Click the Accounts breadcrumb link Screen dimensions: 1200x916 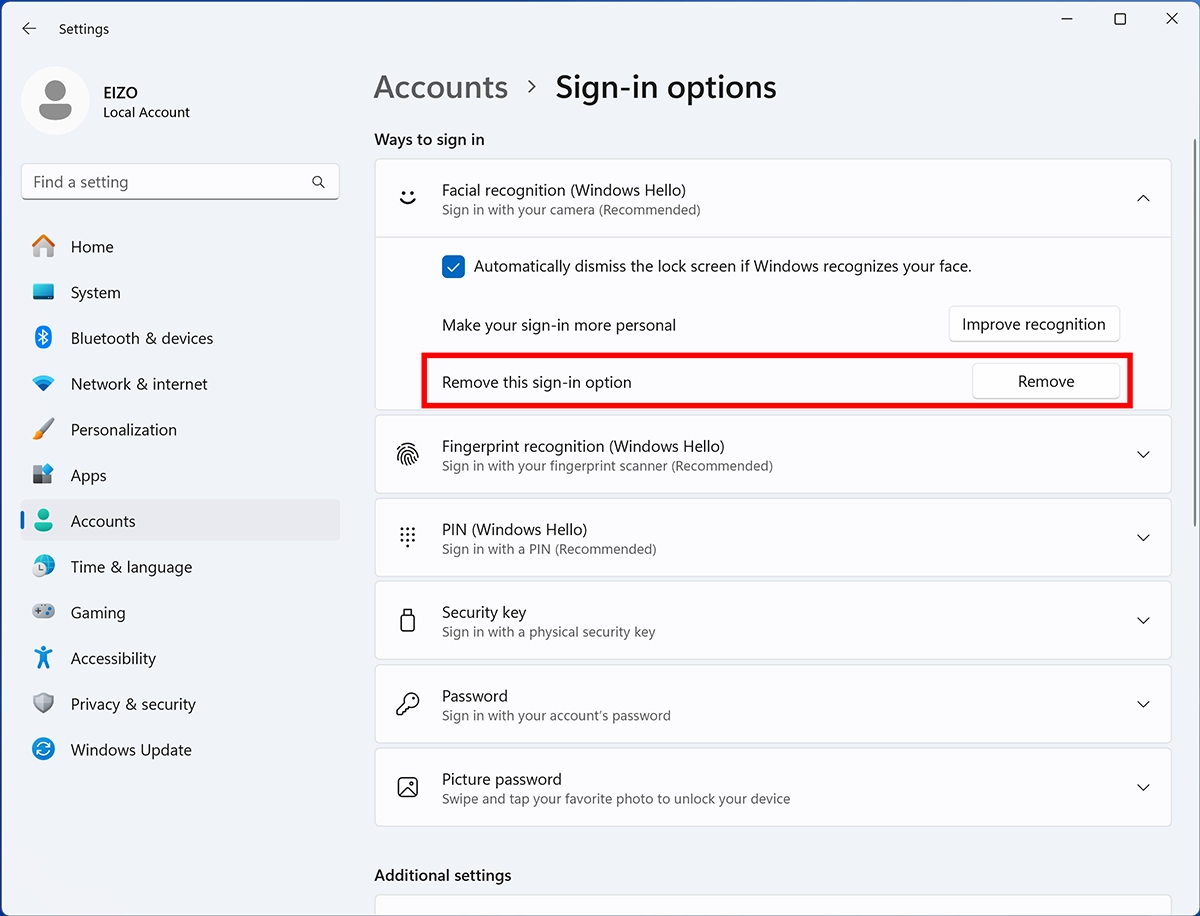tap(441, 87)
